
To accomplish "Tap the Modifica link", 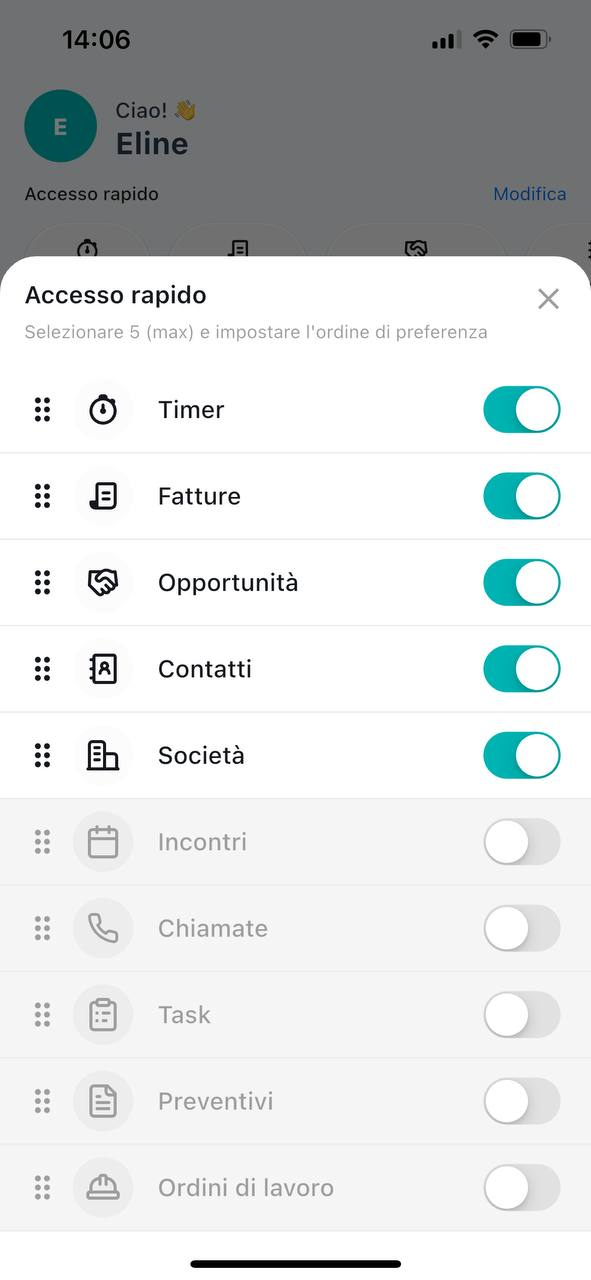I will click(530, 194).
